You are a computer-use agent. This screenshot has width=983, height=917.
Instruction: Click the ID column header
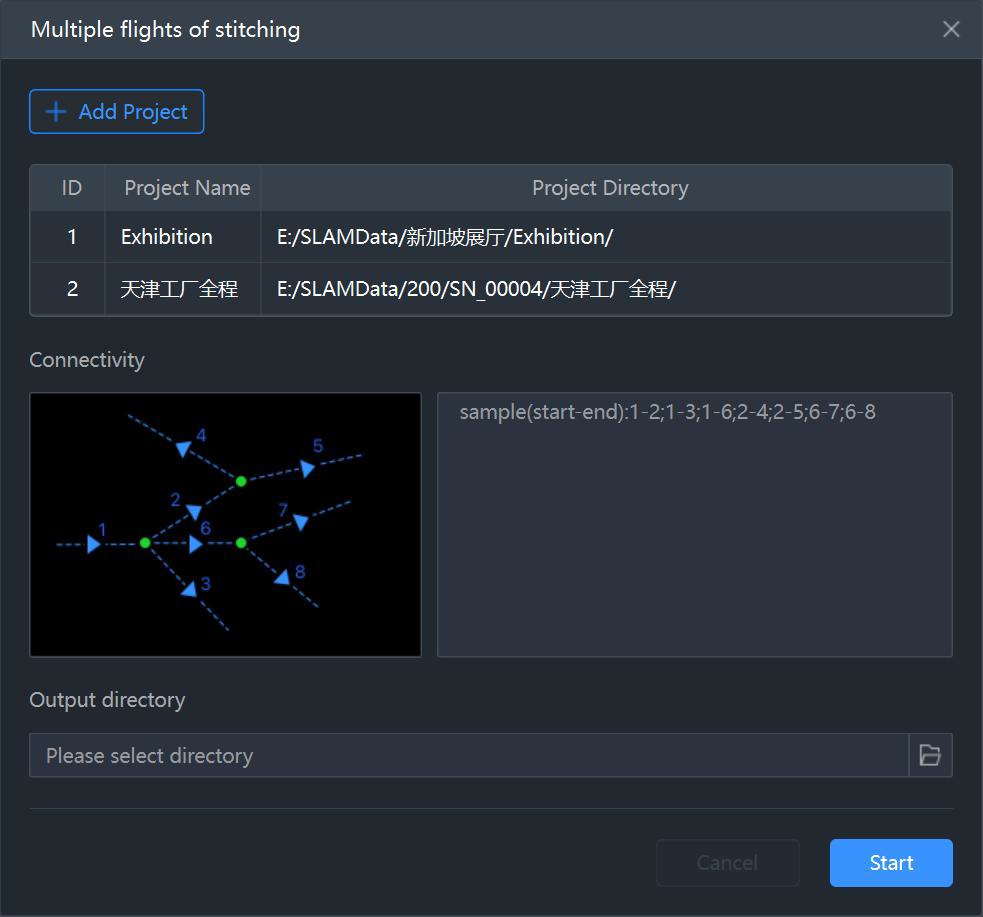(71, 188)
